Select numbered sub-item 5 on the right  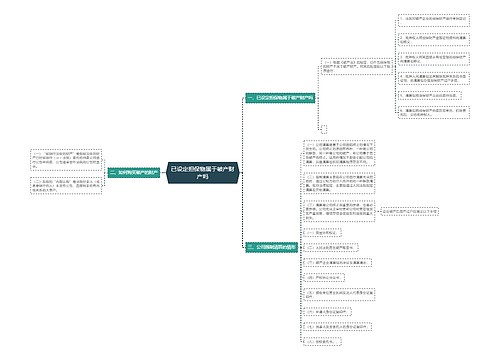[430, 96]
